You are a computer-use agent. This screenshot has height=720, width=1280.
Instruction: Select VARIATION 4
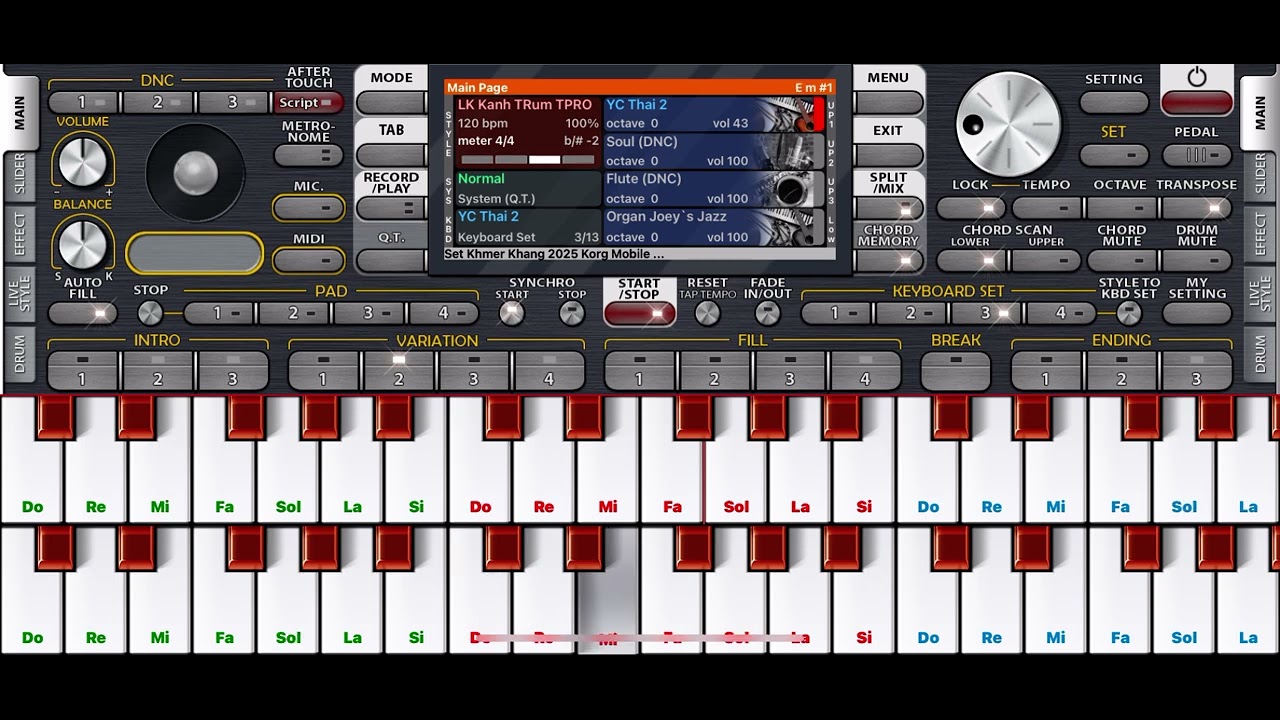click(x=549, y=370)
